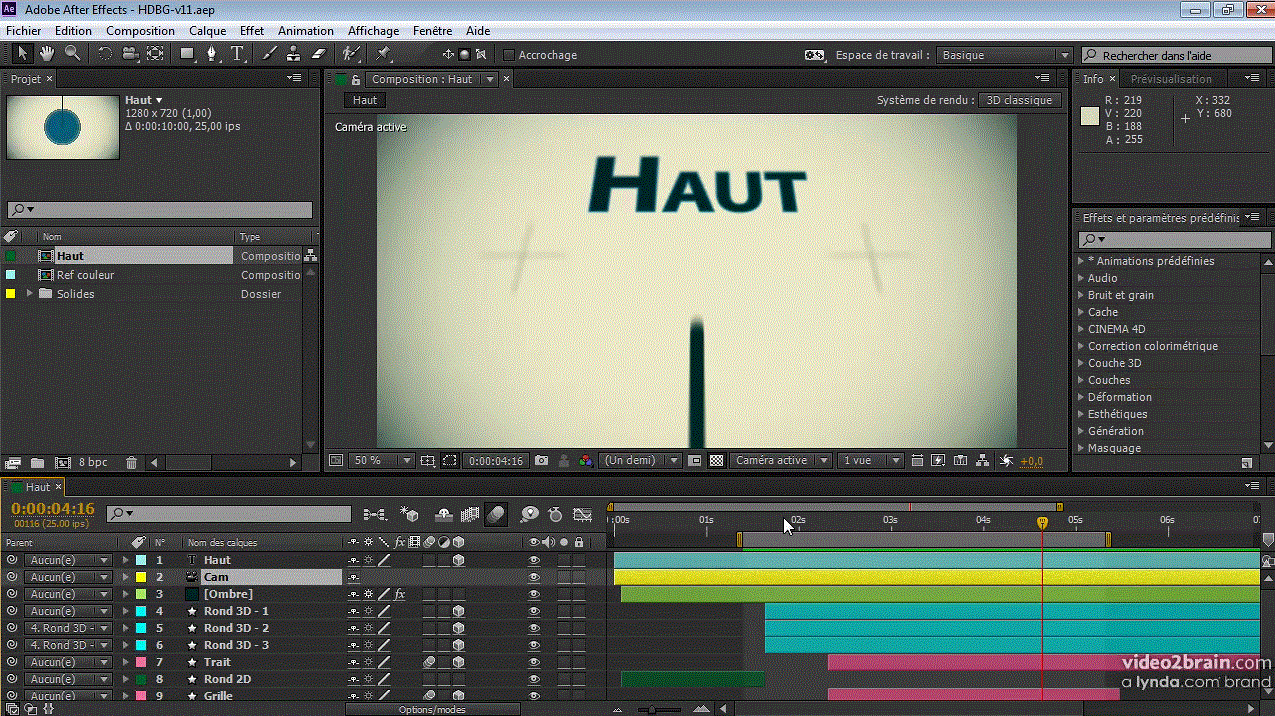Screen dimensions: 1275x716
Task: Click the pink label color of Trait layer
Action: pyautogui.click(x=141, y=662)
